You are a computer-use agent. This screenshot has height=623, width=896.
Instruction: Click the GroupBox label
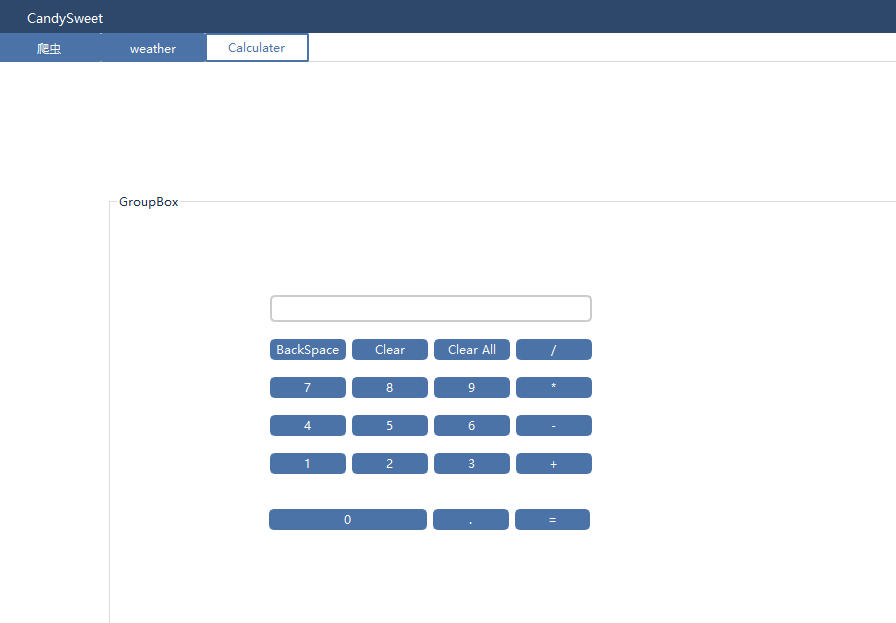(149, 202)
